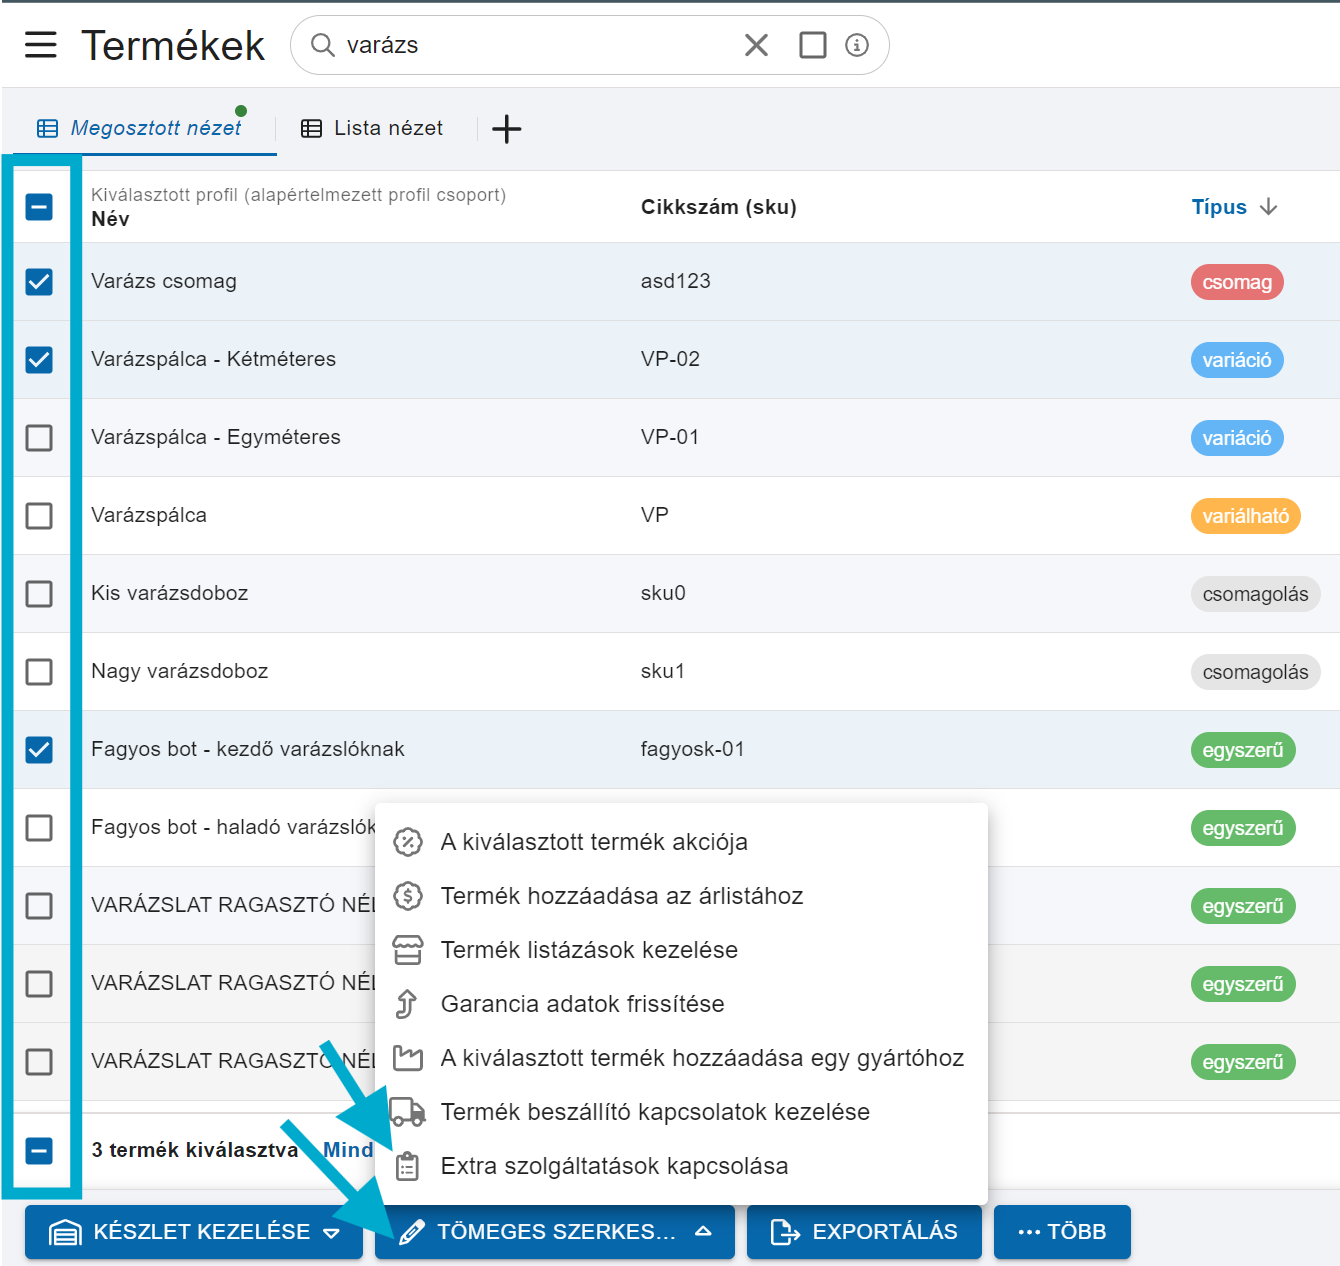Click the csomag type badge

pyautogui.click(x=1237, y=282)
